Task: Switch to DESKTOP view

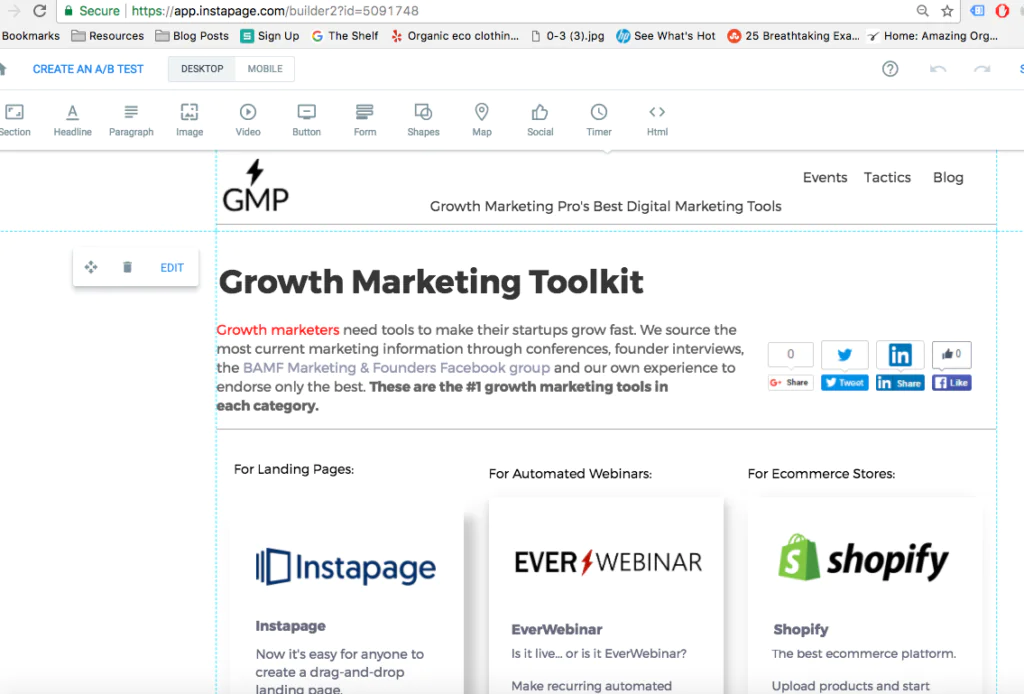Action: pyautogui.click(x=202, y=69)
